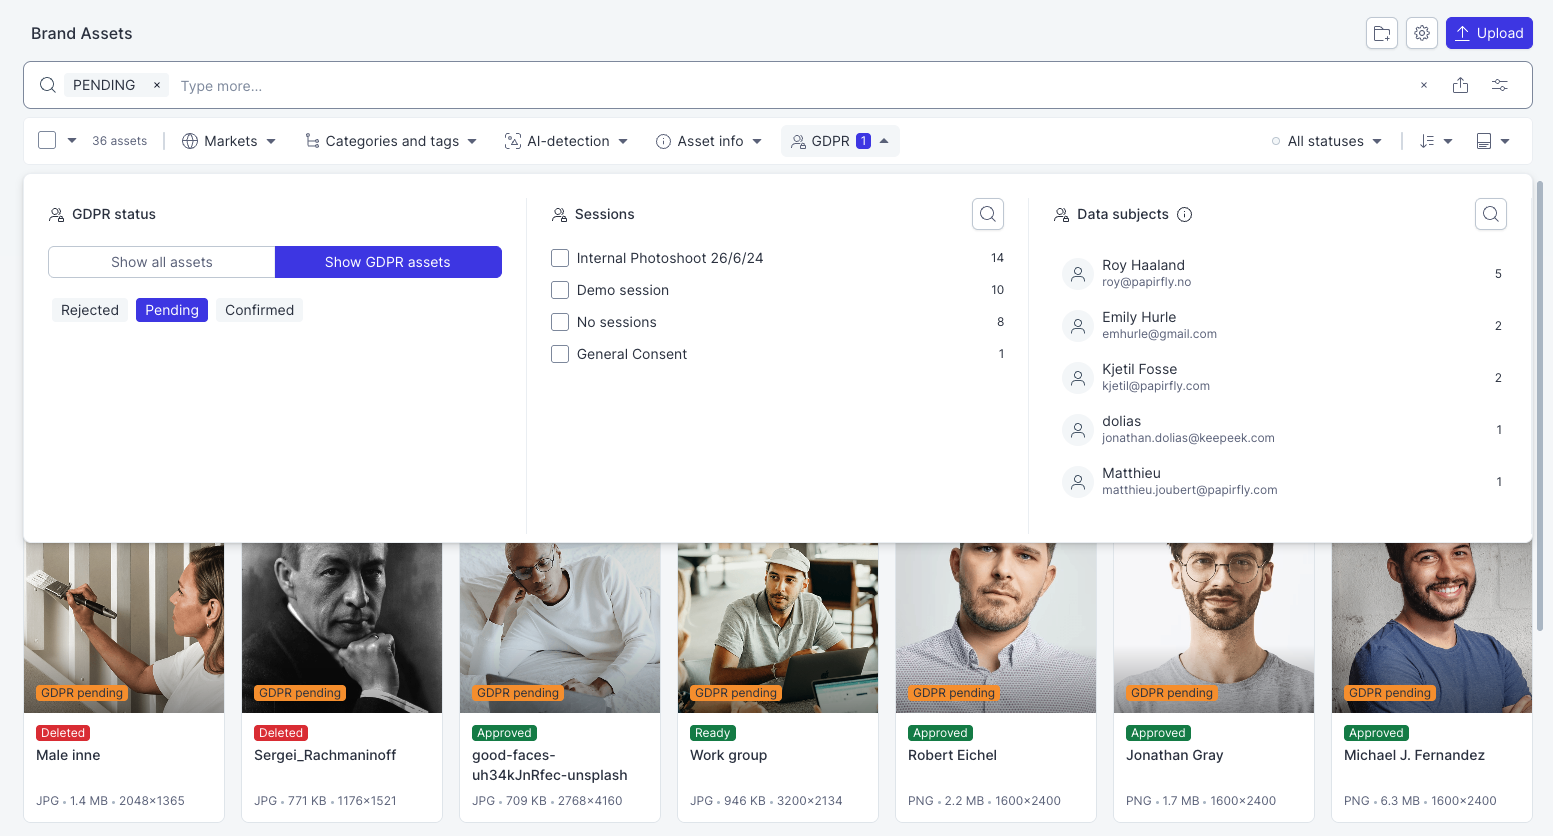This screenshot has width=1553, height=836.
Task: Click the new folder icon in header
Action: [x=1382, y=33]
